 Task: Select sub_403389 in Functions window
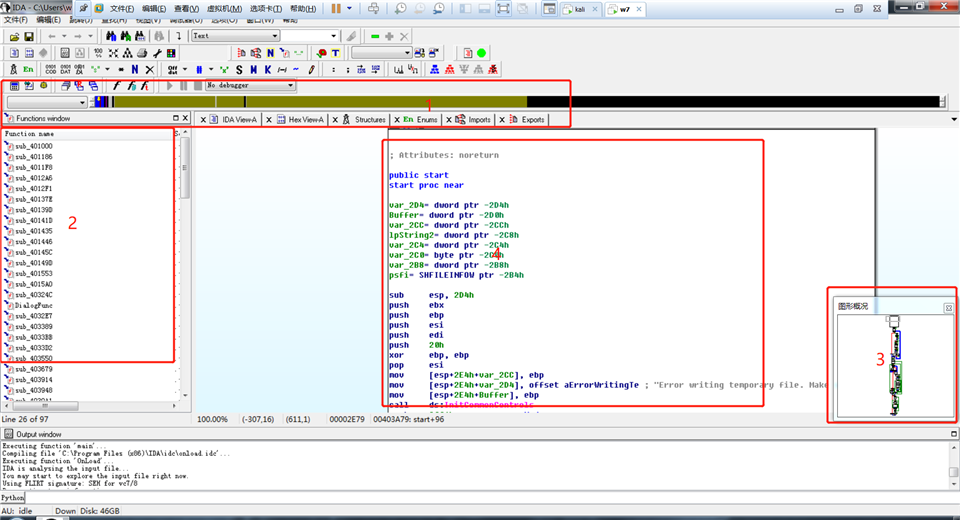click(x=34, y=327)
